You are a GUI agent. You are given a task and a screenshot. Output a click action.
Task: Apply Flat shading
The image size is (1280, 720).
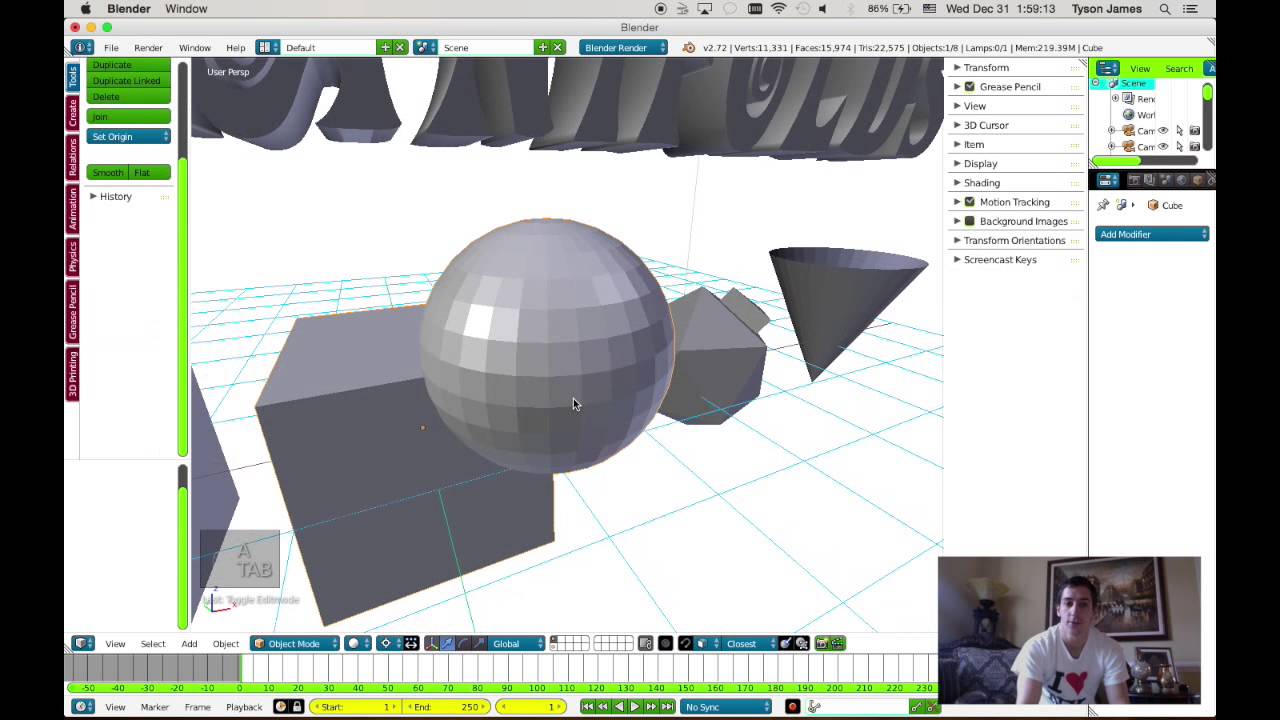(150, 173)
